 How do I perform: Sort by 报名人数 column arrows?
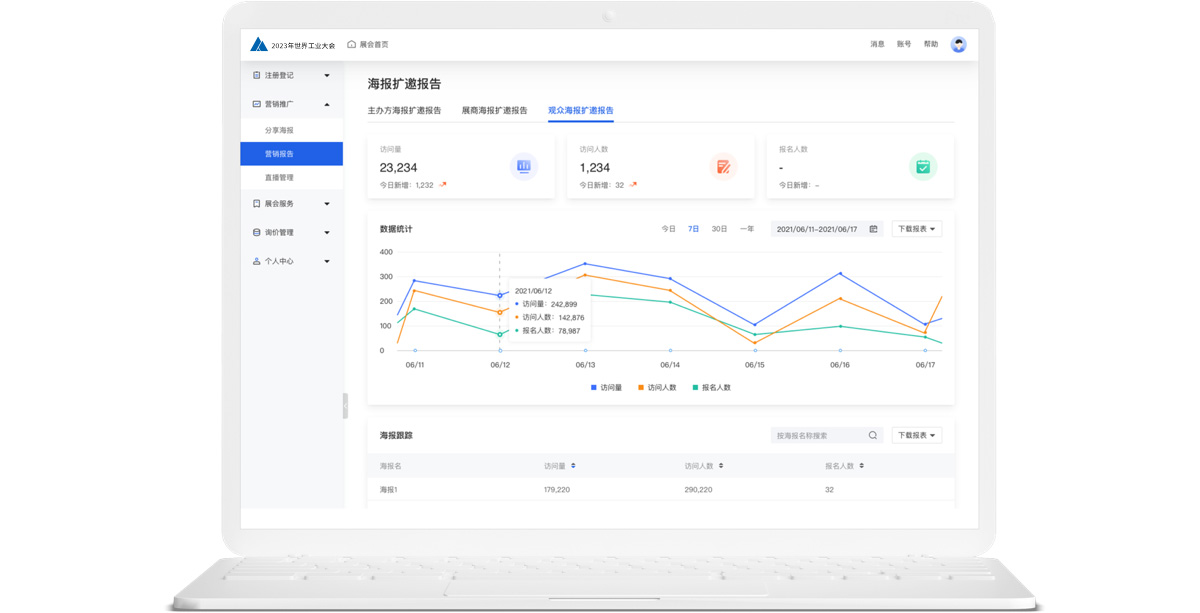[x=861, y=466]
